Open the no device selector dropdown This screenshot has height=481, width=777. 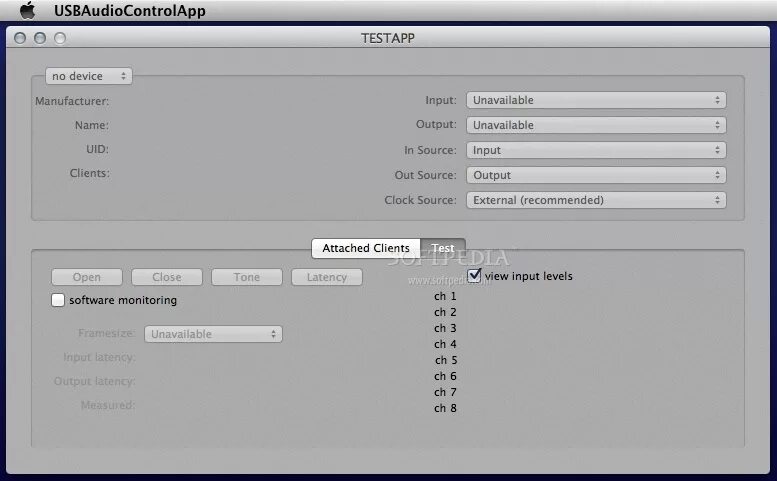coord(89,76)
